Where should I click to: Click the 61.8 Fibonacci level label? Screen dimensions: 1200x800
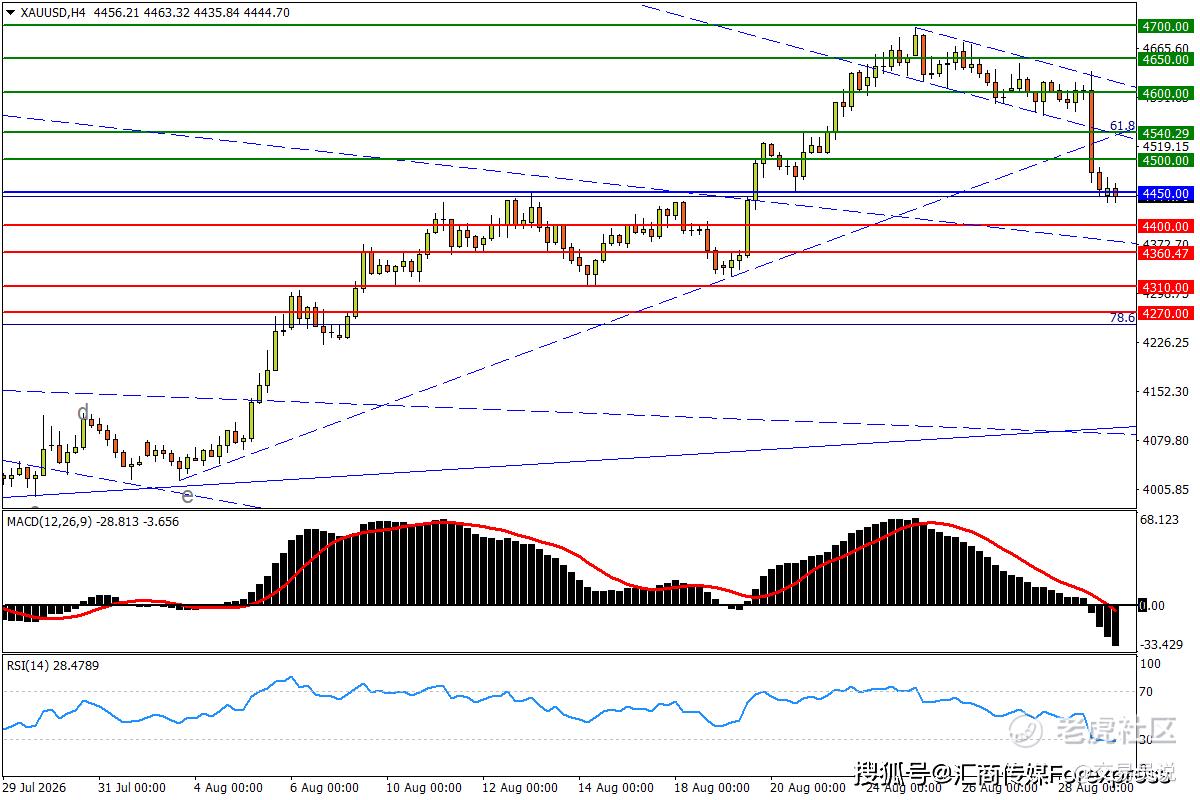tap(1122, 126)
